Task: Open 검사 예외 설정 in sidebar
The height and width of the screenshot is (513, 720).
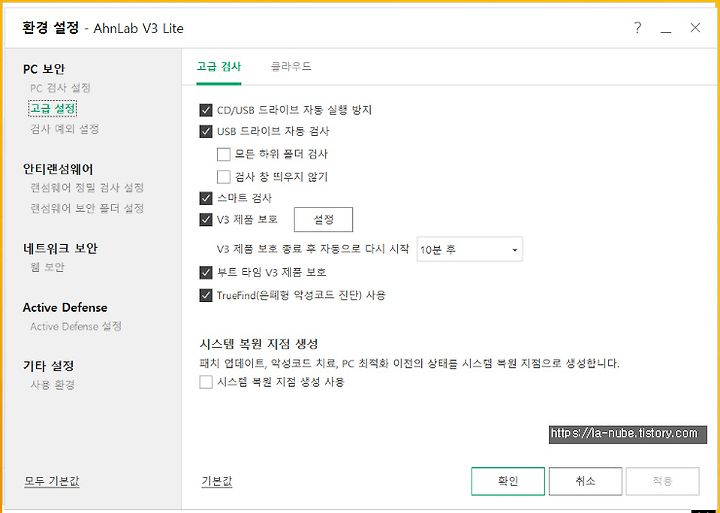Action: [x=64, y=129]
